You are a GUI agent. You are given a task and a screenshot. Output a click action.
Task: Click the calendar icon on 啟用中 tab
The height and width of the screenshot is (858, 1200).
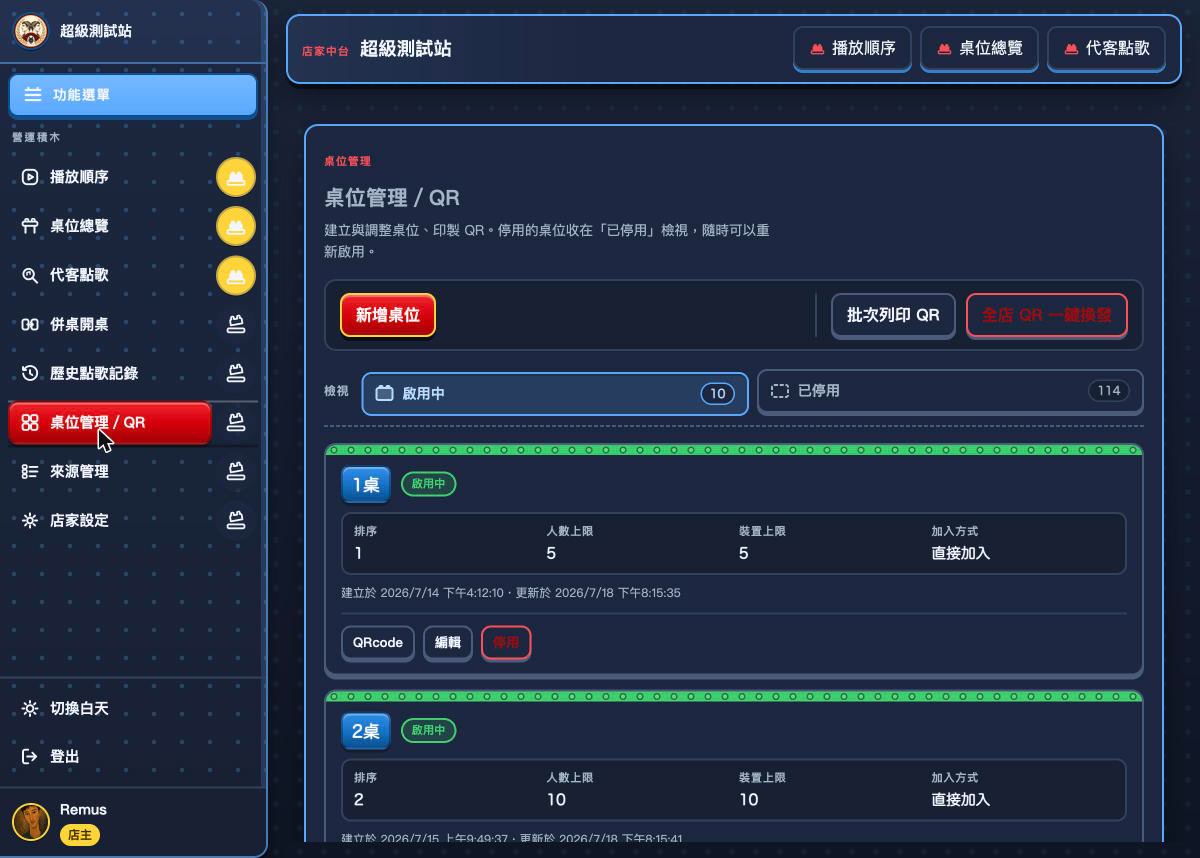click(384, 393)
